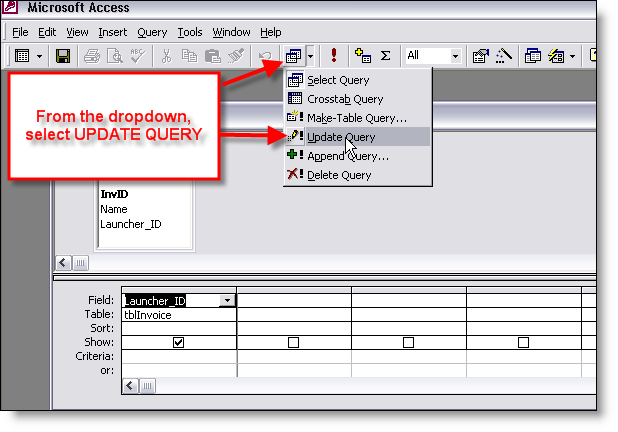Open the Help menu
The width and height of the screenshot is (618, 432).
[x=271, y=32]
